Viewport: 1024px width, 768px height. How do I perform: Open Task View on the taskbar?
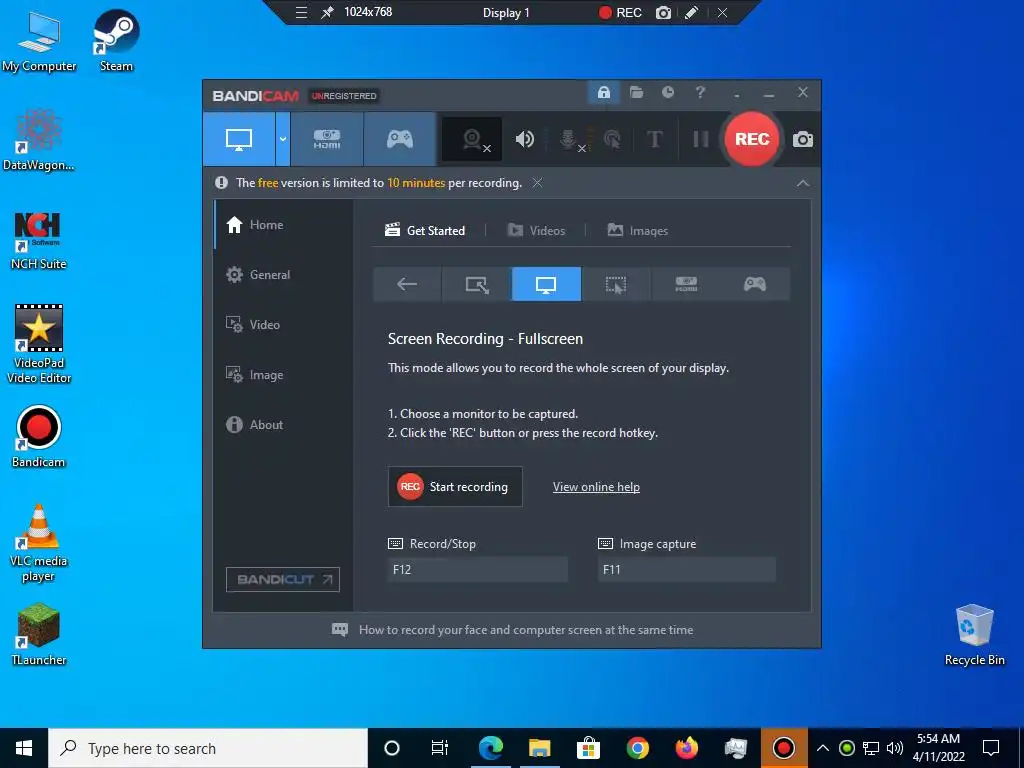(x=440, y=748)
